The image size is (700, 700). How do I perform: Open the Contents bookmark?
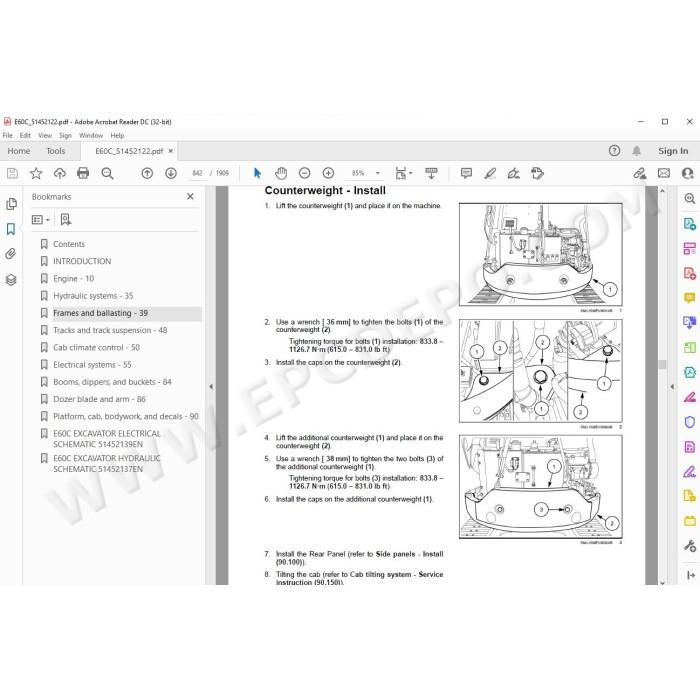pos(69,244)
